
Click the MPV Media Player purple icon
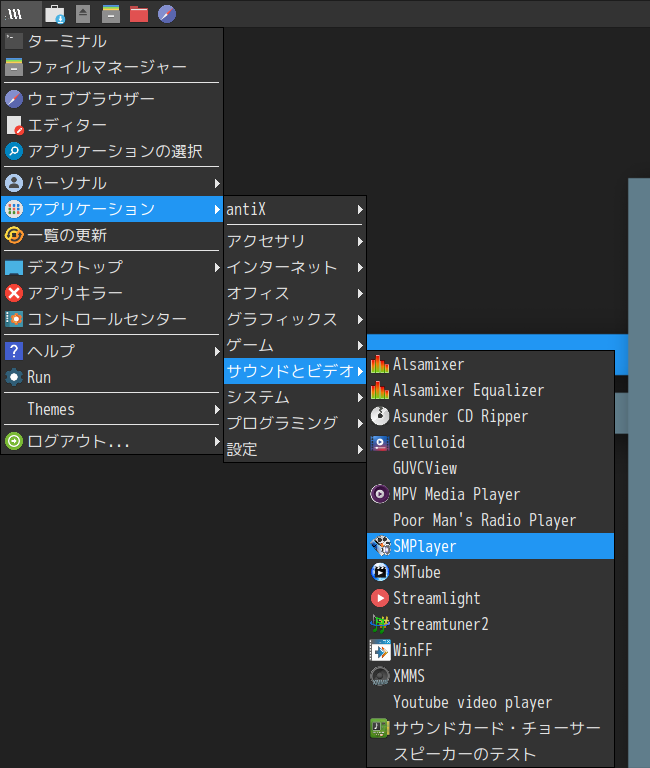tap(380, 494)
